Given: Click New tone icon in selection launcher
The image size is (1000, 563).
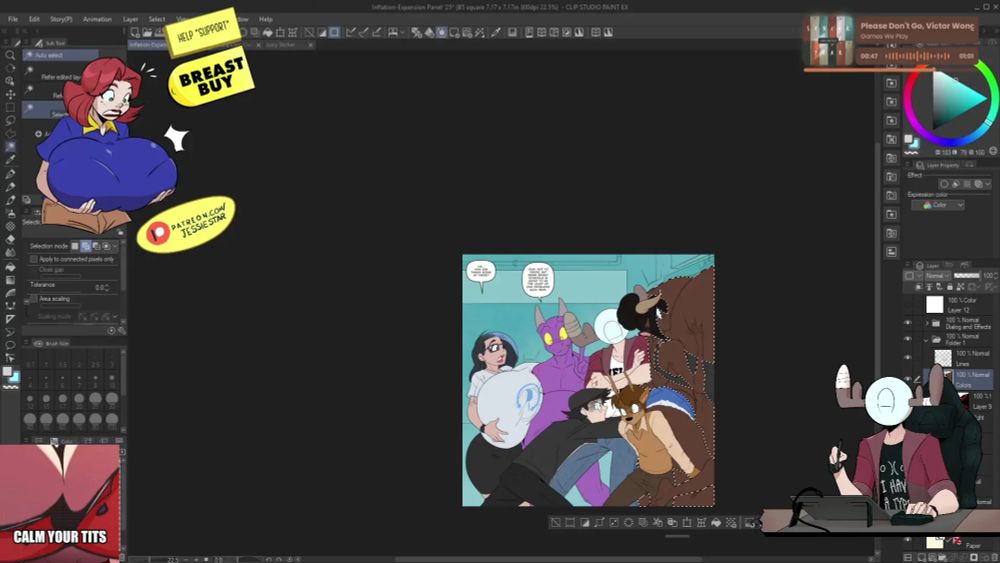Looking at the screenshot, I should (x=731, y=522).
